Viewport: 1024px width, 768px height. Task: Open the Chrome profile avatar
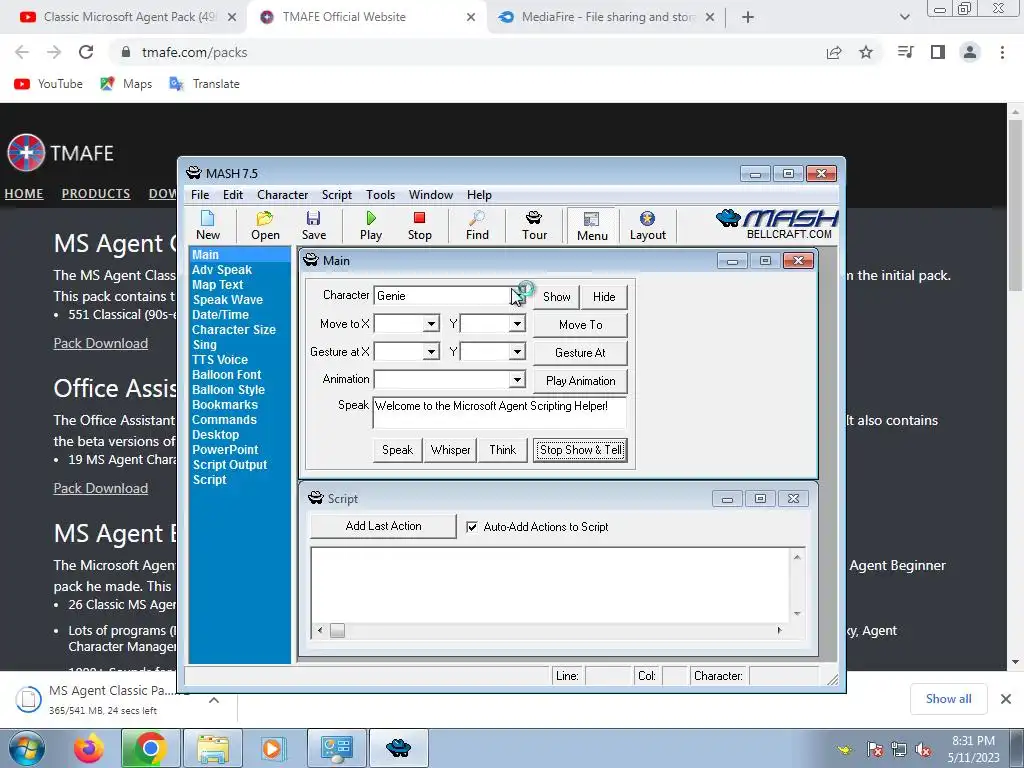[970, 52]
